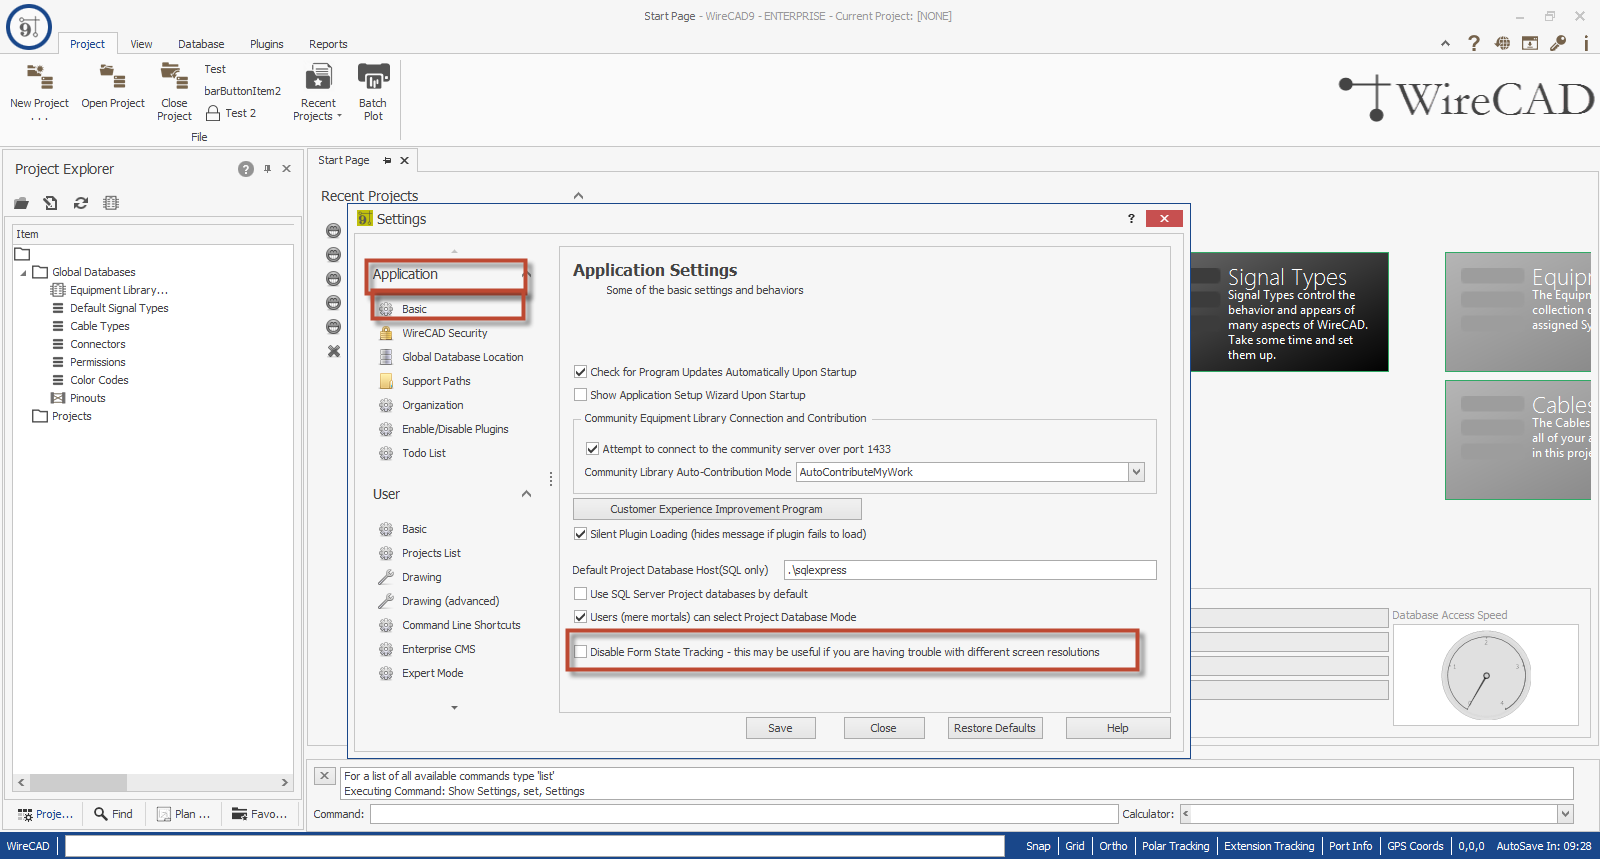Click the Save button in Settings
1600x859 pixels.
pos(780,728)
